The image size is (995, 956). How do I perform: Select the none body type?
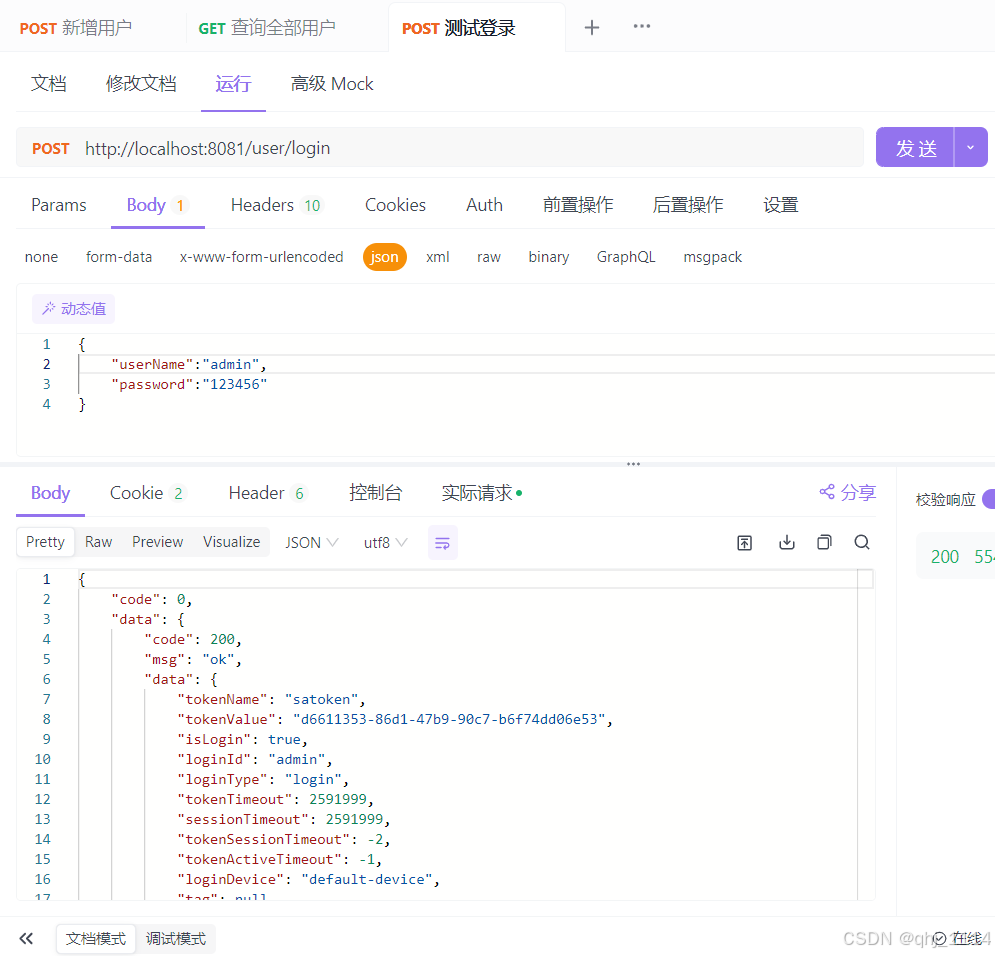pos(41,257)
